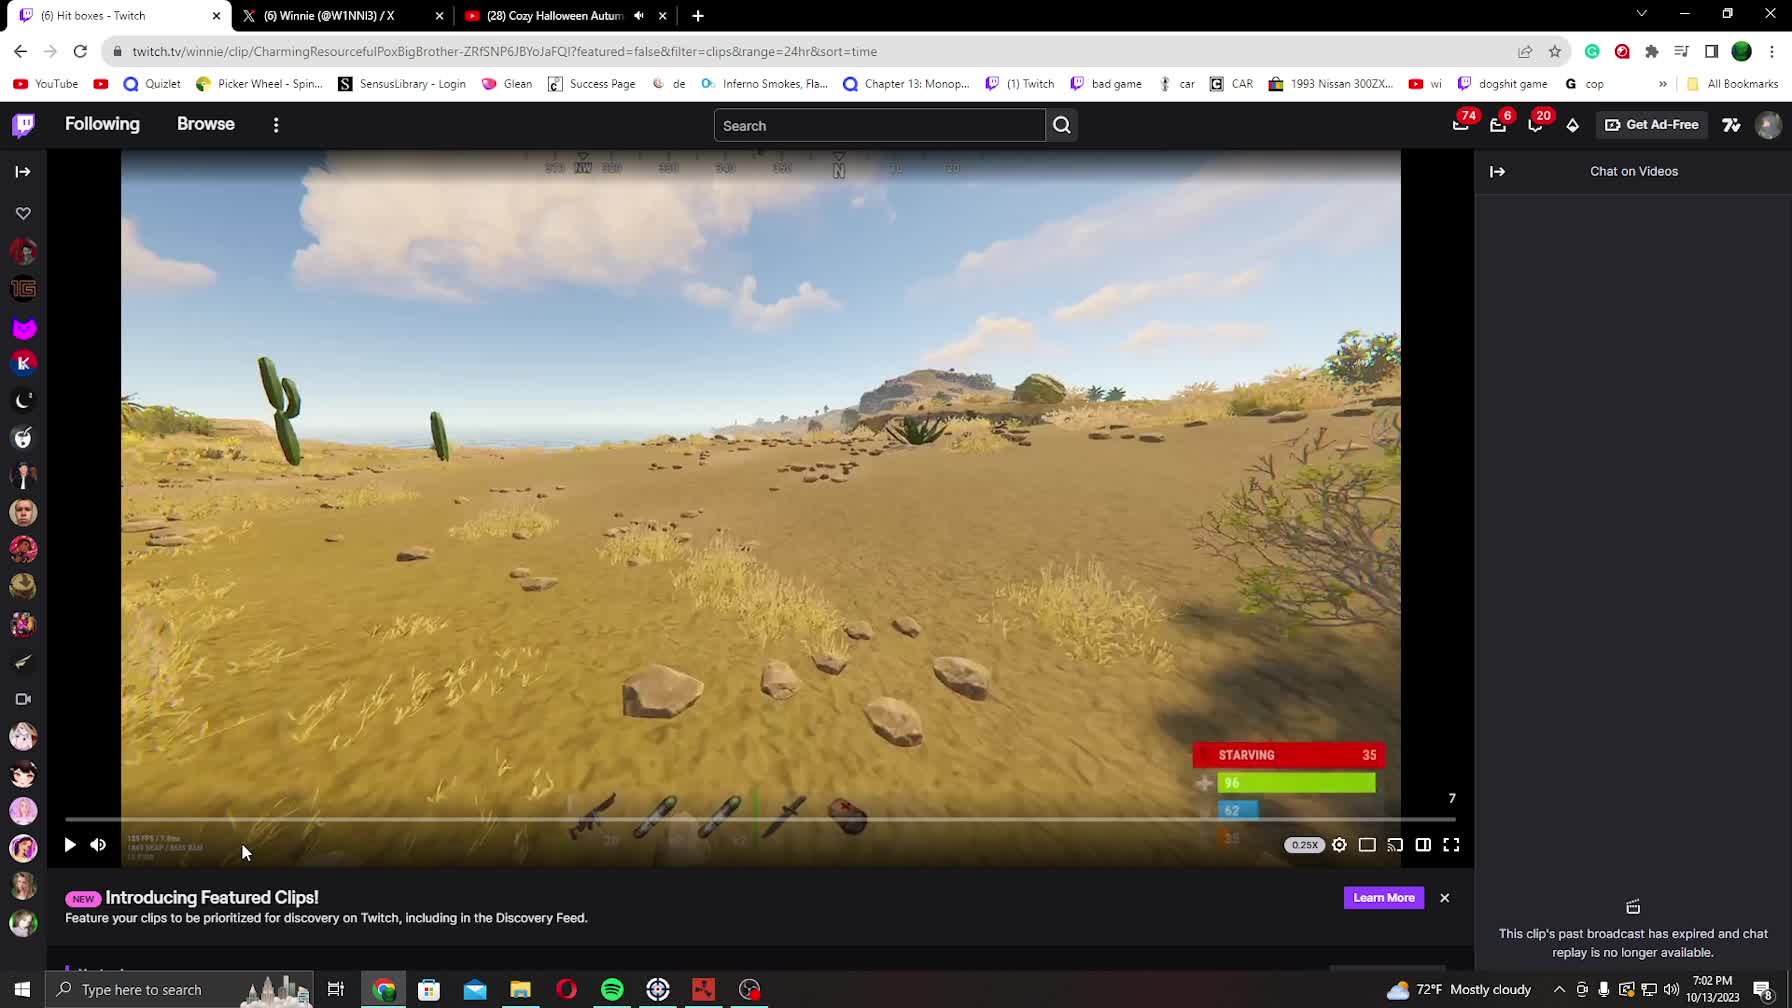Expand the hidden bookmarks overflow chevron
The height and width of the screenshot is (1008, 1792).
[1663, 84]
